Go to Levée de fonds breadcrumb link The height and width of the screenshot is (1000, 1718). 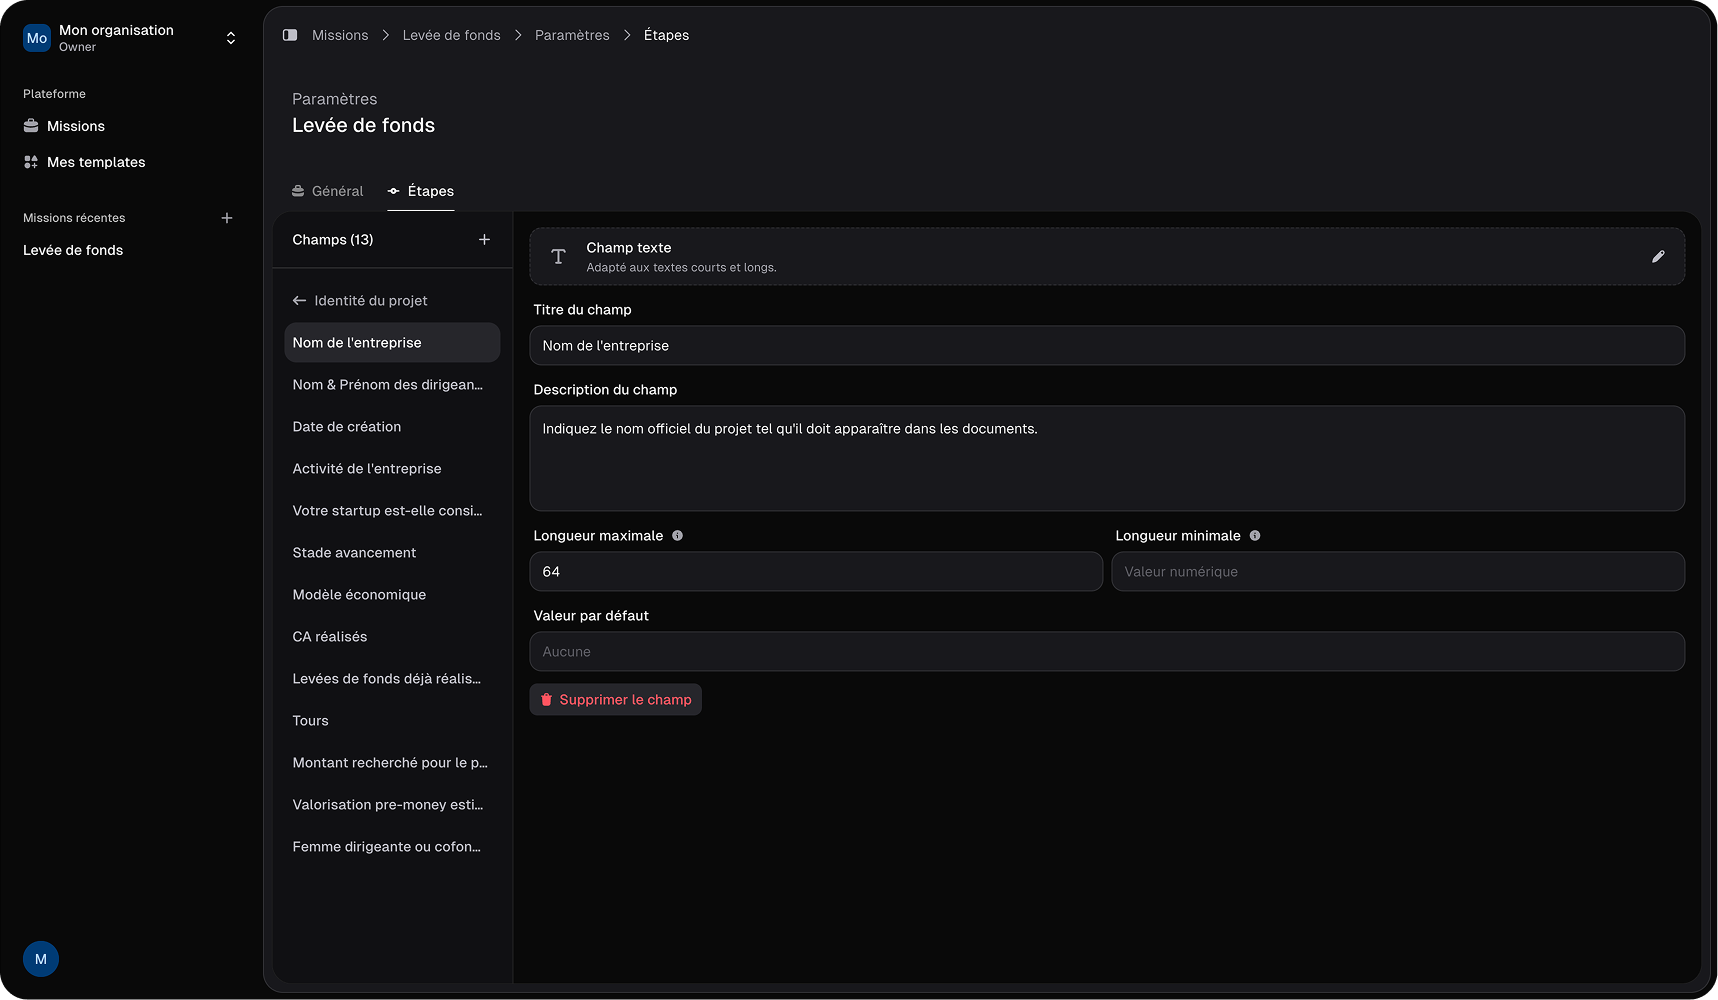pos(451,35)
